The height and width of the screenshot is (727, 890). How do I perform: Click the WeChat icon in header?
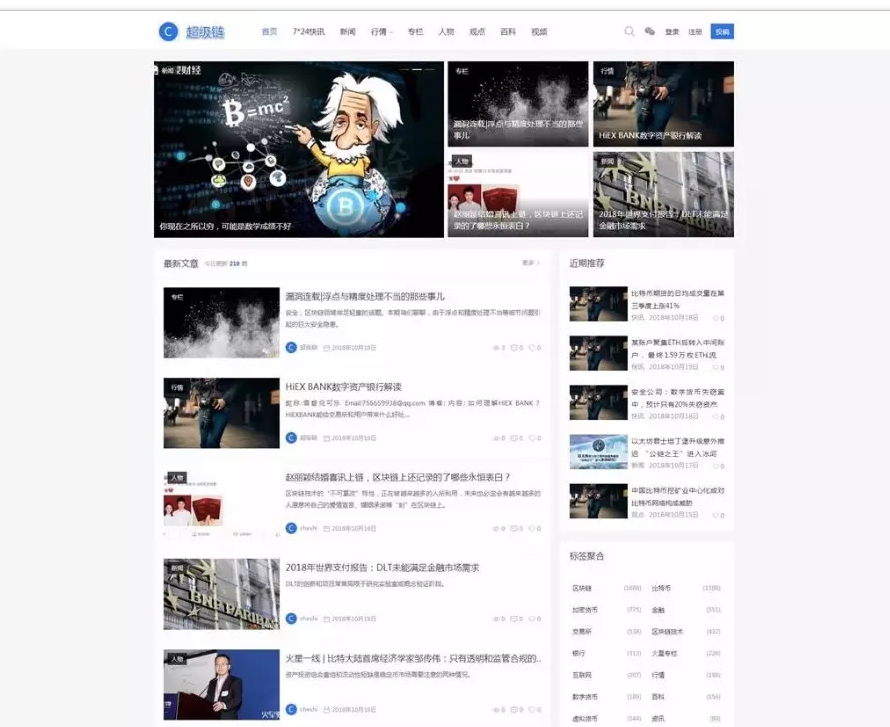649,32
